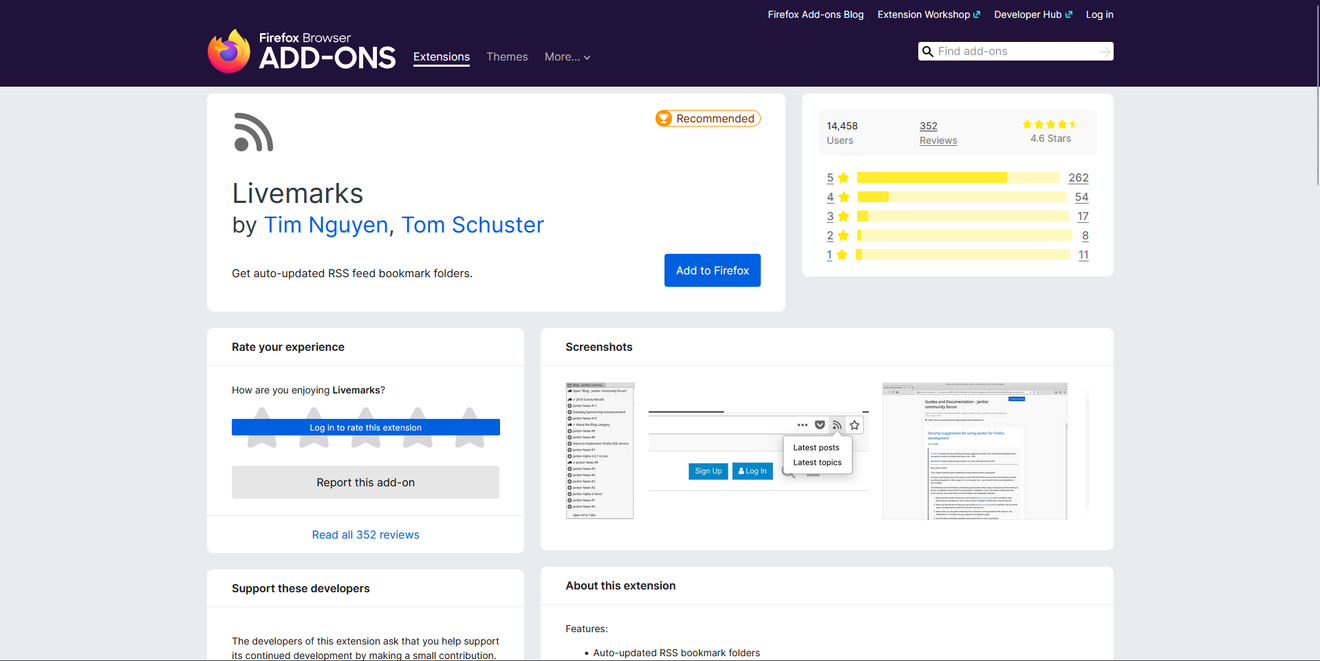Open the Latest posts popup screenshot

(x=758, y=450)
